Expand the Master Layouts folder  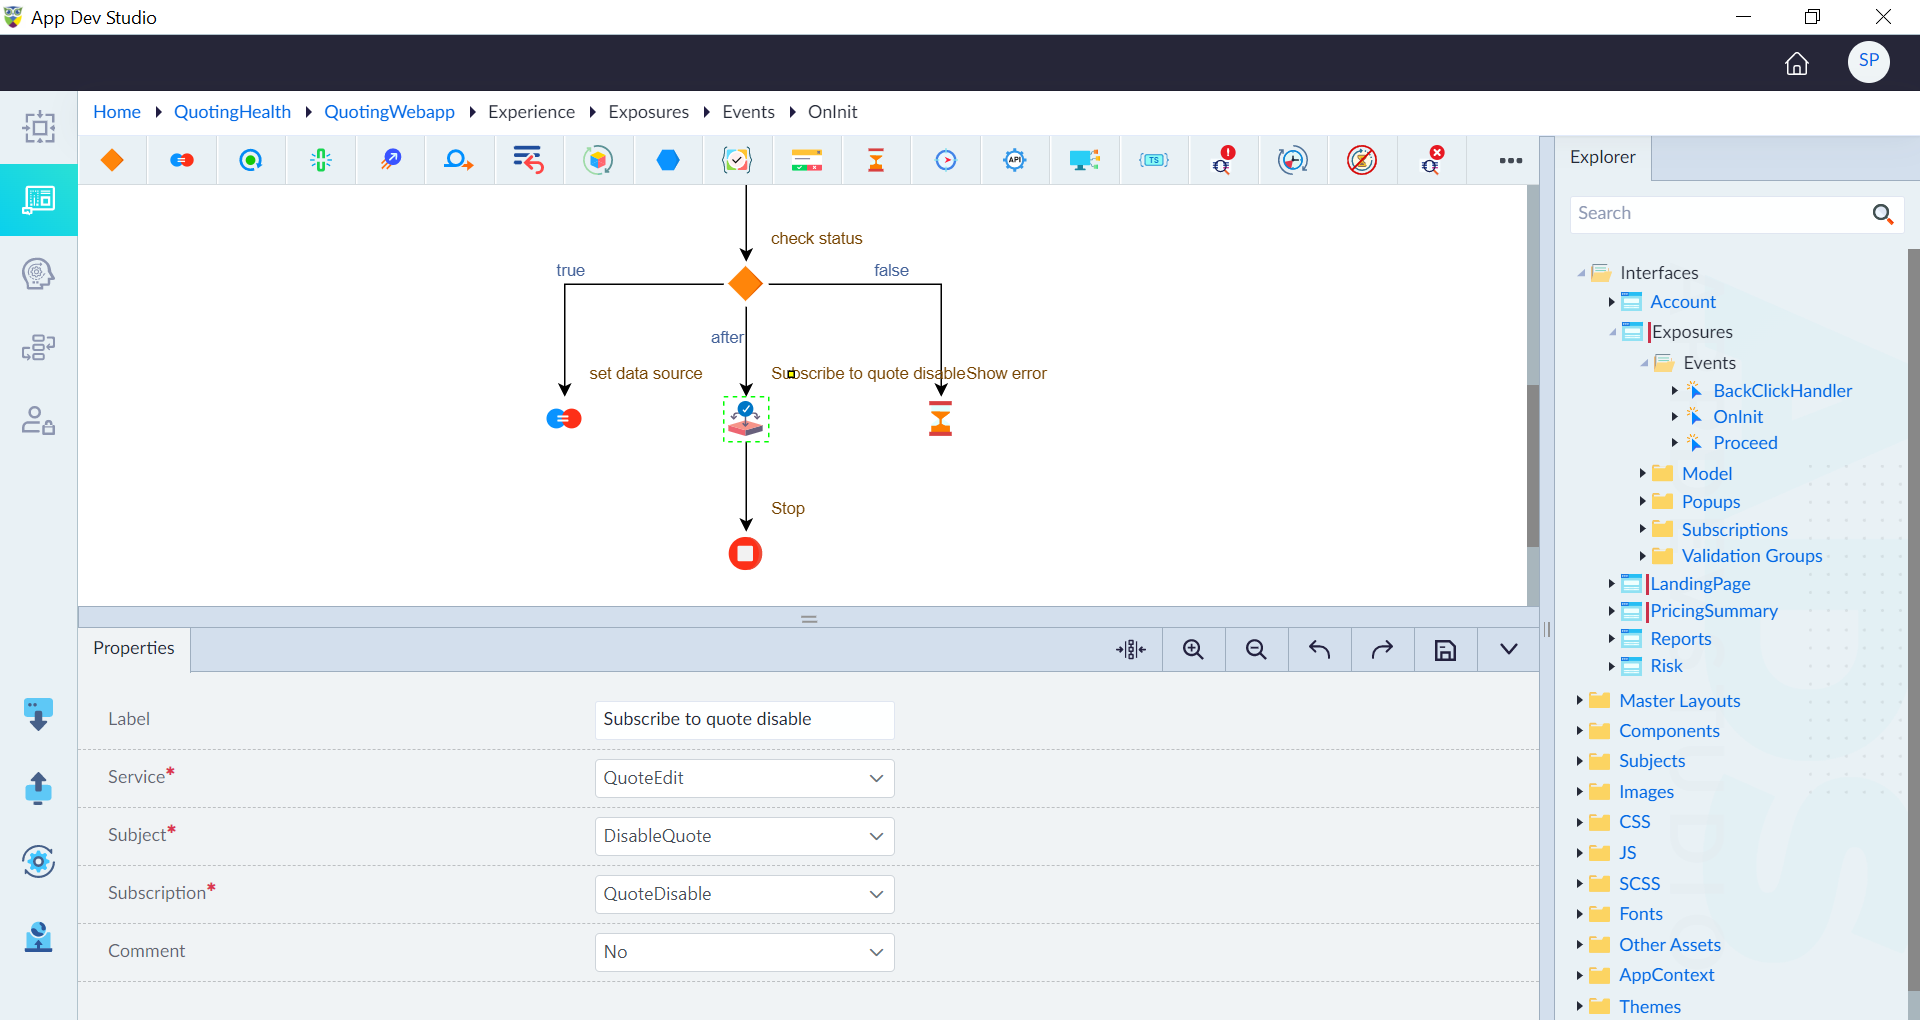1579,700
